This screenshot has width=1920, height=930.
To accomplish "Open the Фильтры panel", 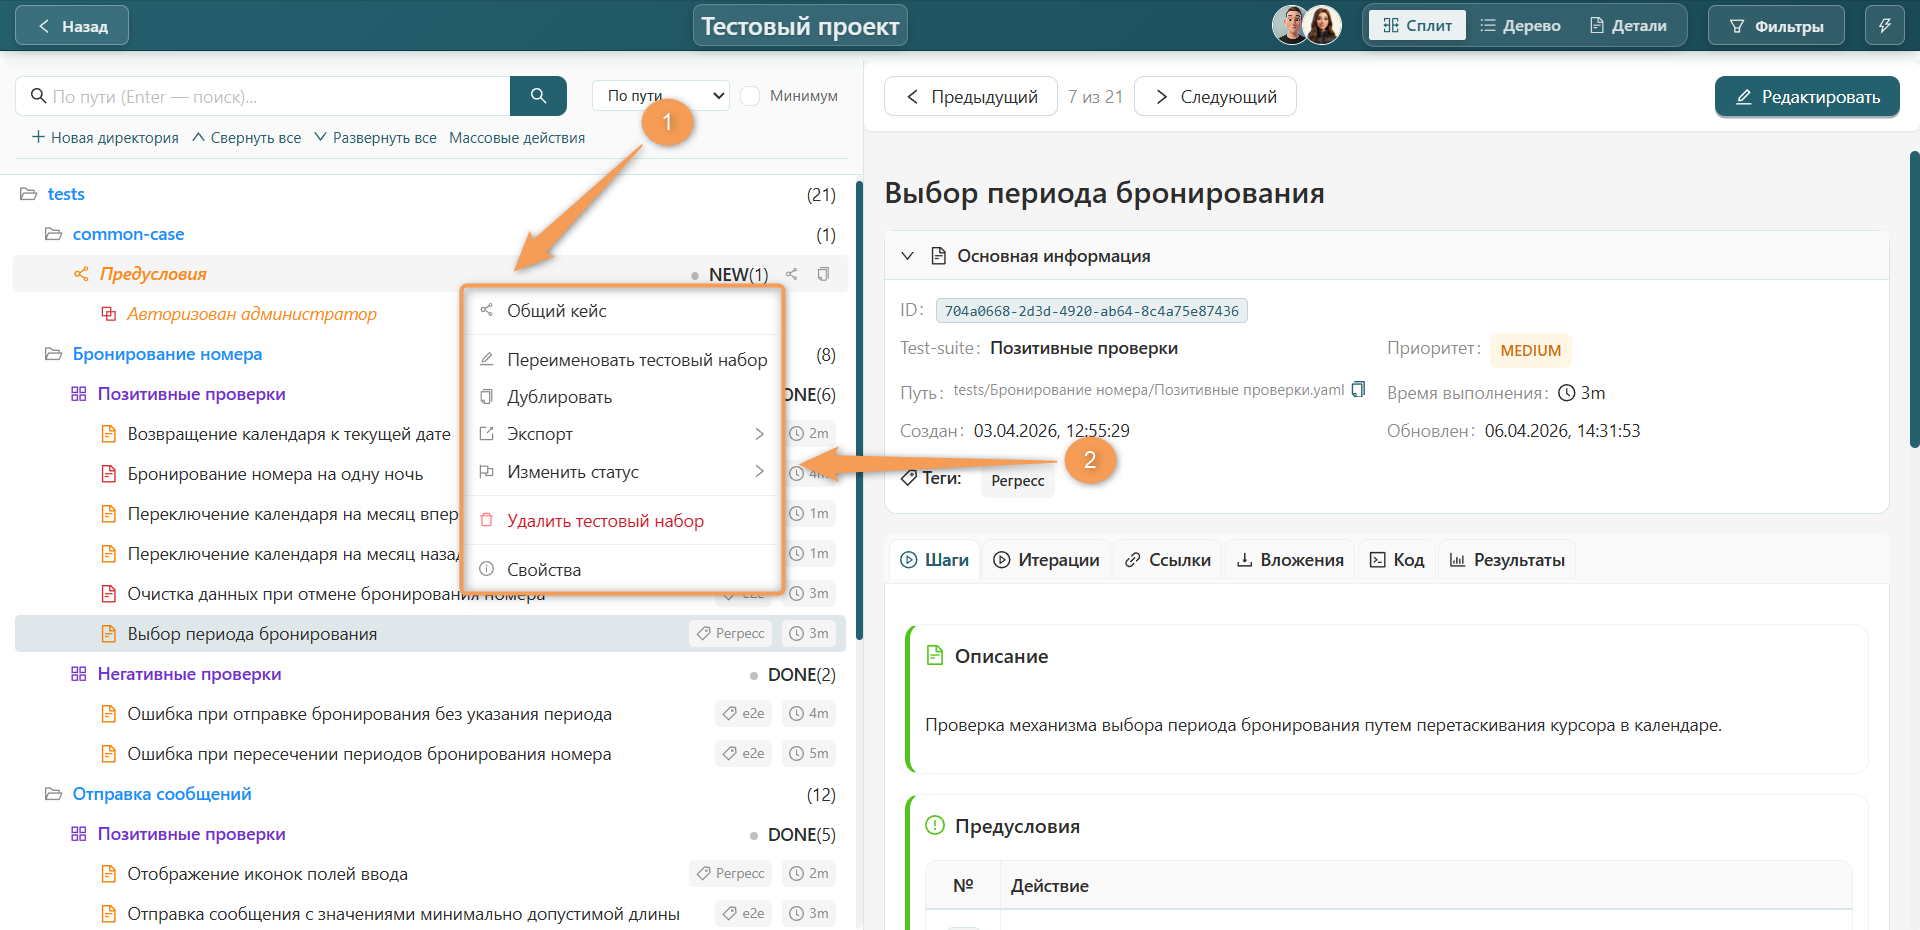I will coord(1776,26).
